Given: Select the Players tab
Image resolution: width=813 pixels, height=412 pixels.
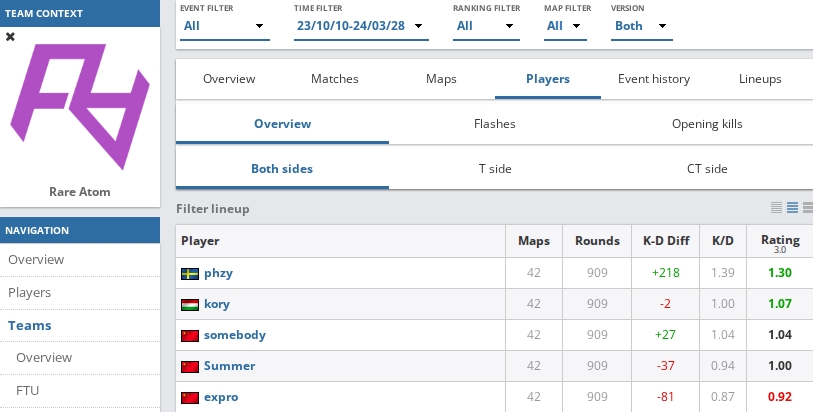Looking at the screenshot, I should pos(548,79).
